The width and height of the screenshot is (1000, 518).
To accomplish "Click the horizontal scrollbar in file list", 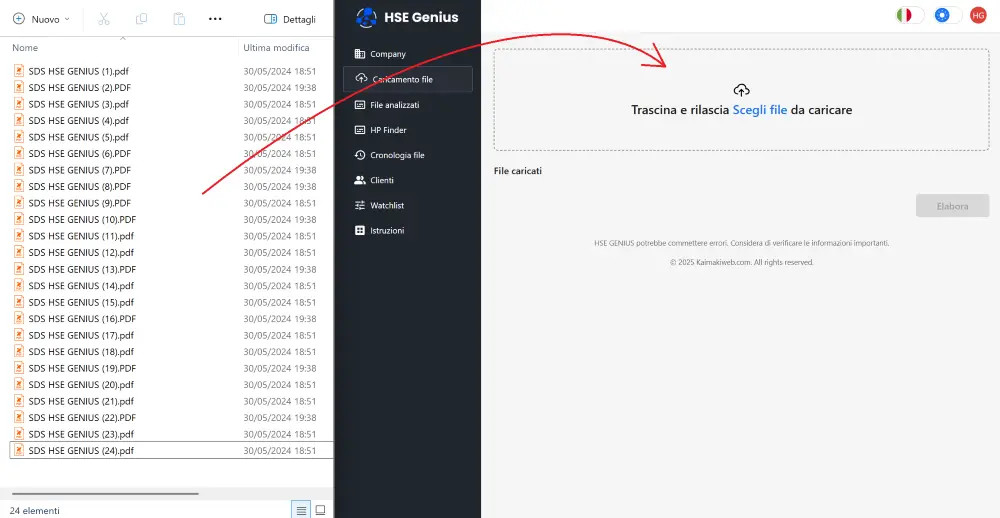I will click(x=105, y=493).
